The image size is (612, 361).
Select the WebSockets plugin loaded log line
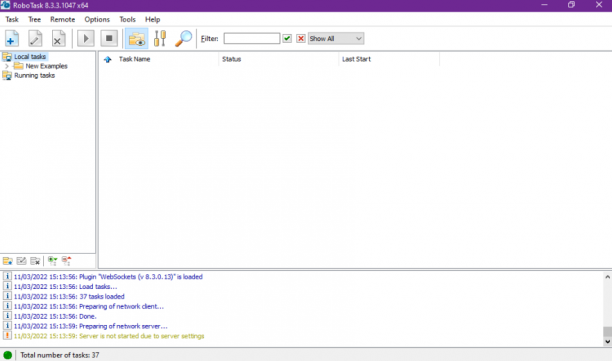click(x=108, y=277)
